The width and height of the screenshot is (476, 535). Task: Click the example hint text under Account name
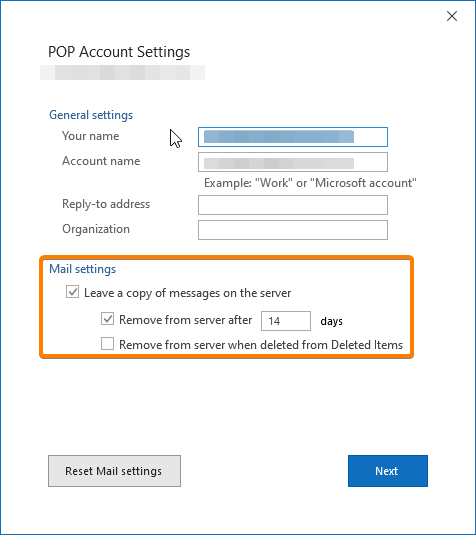310,183
